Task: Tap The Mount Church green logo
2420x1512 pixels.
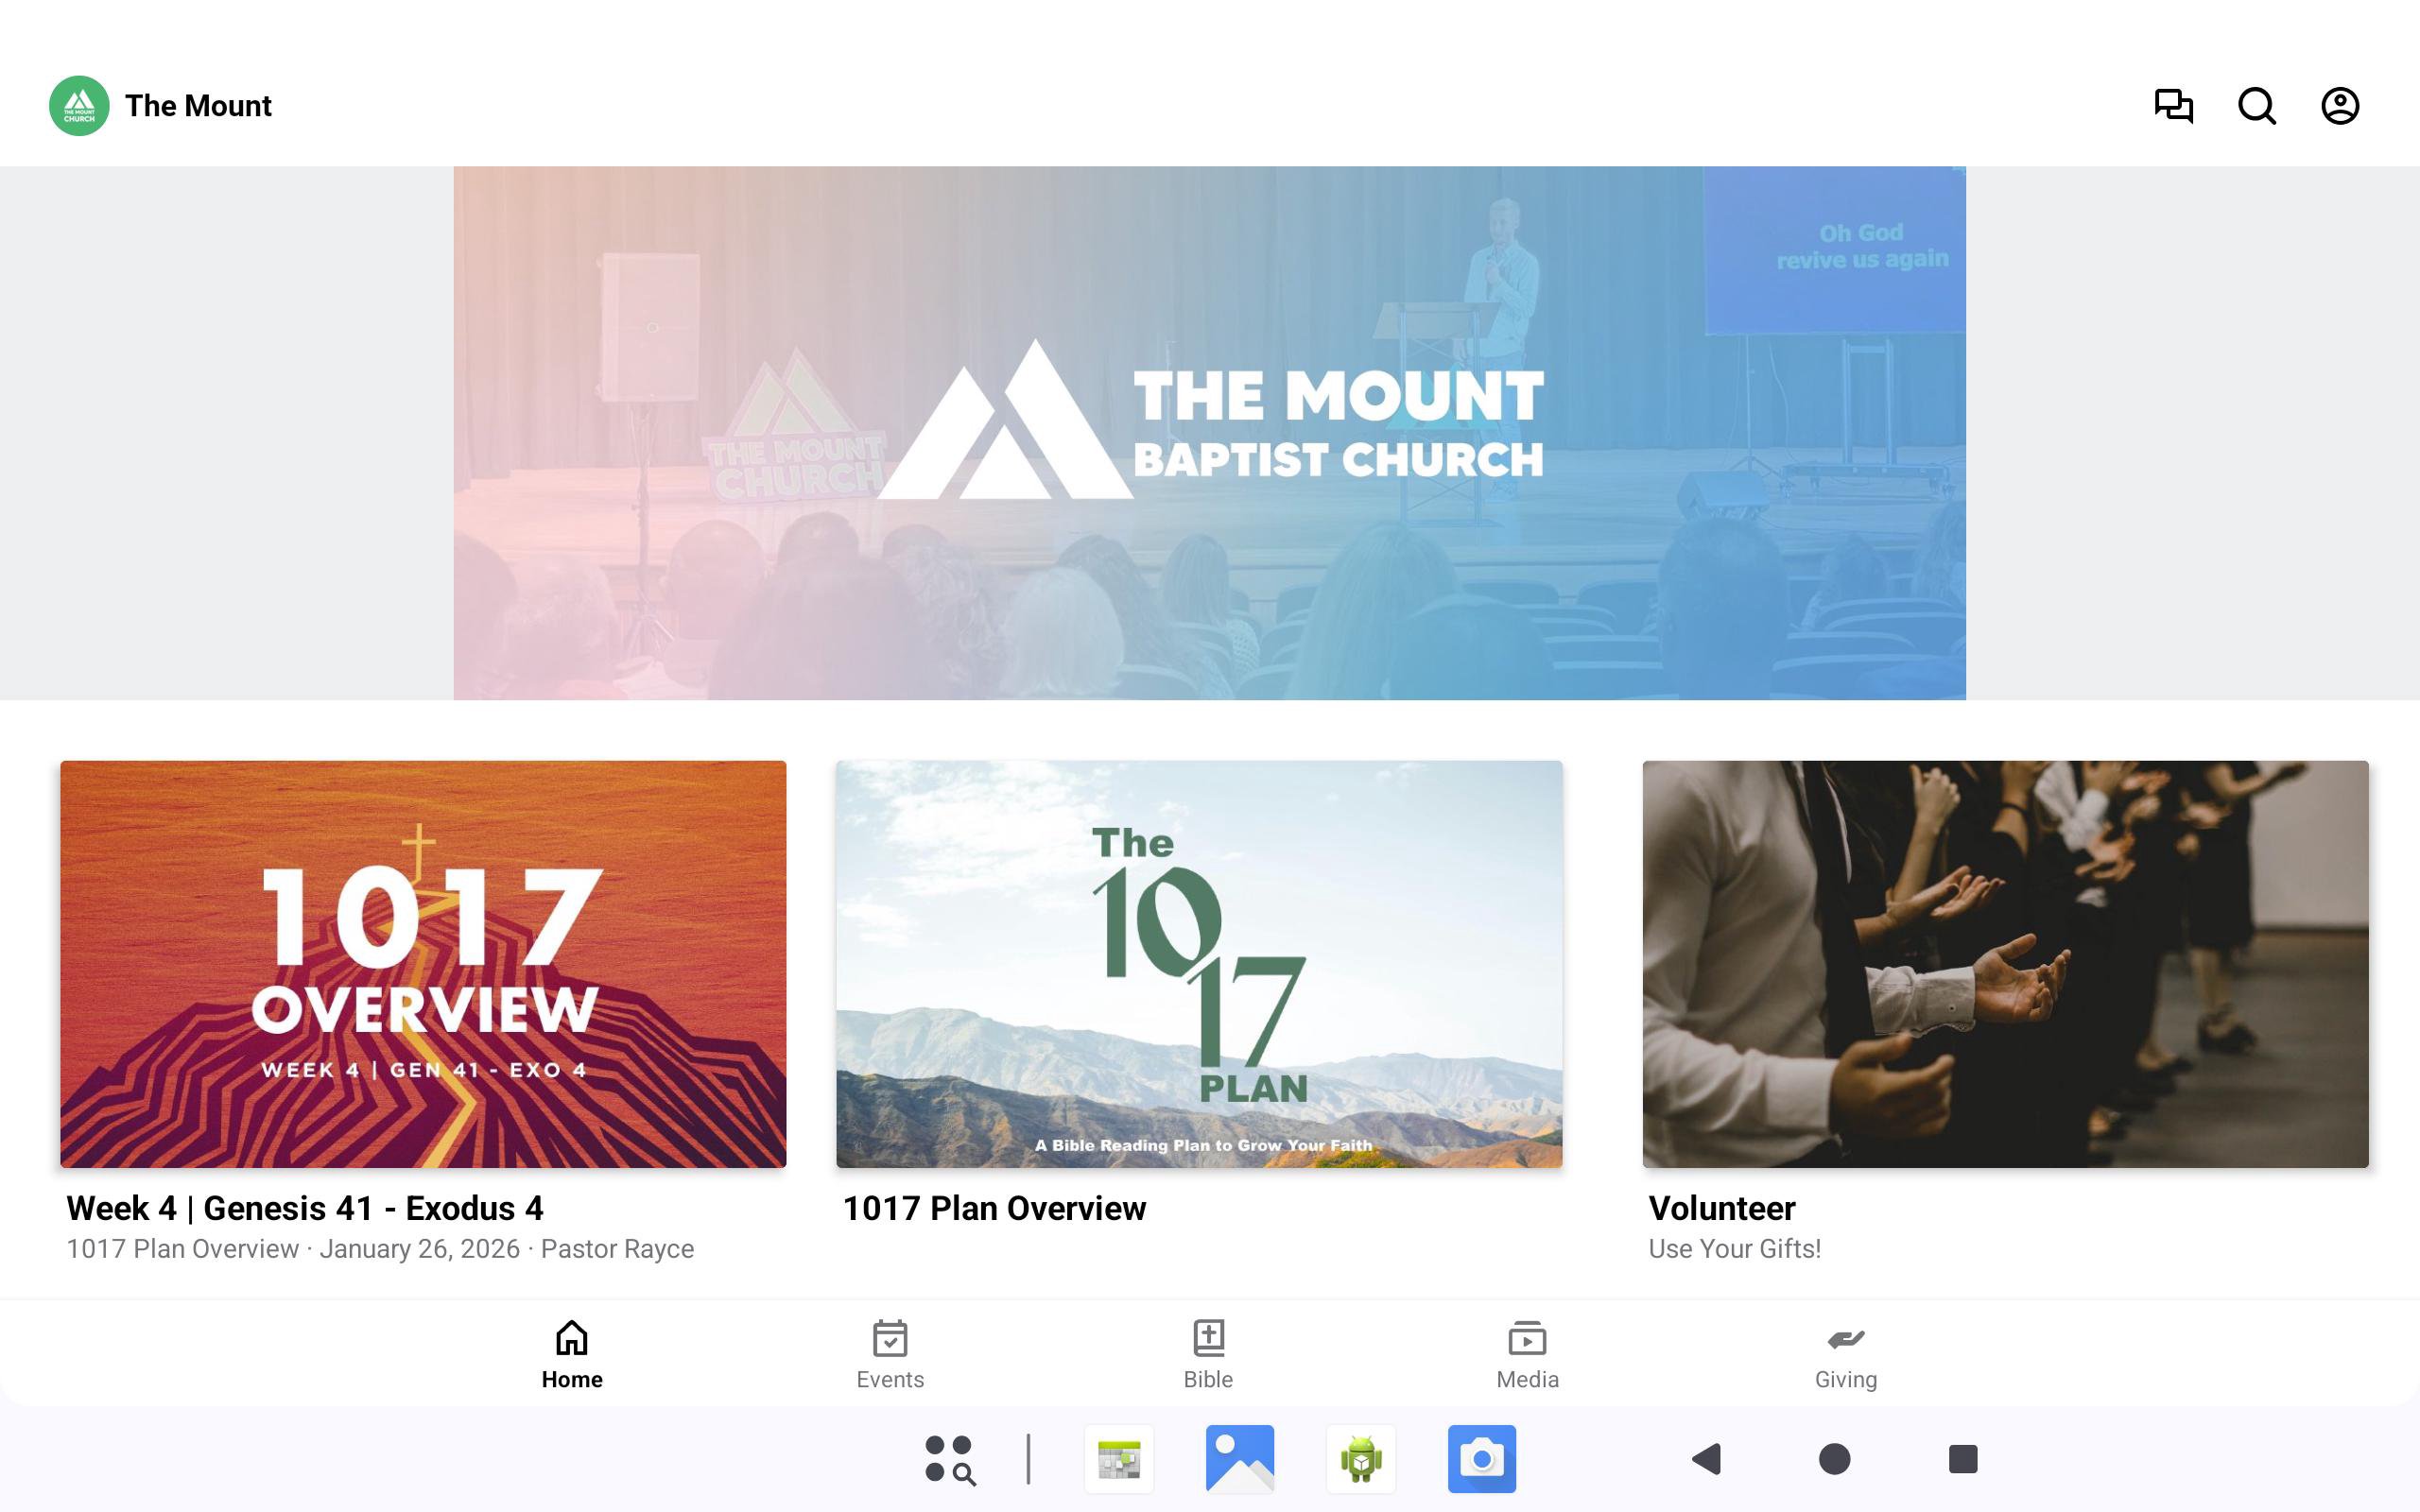Action: [79, 106]
